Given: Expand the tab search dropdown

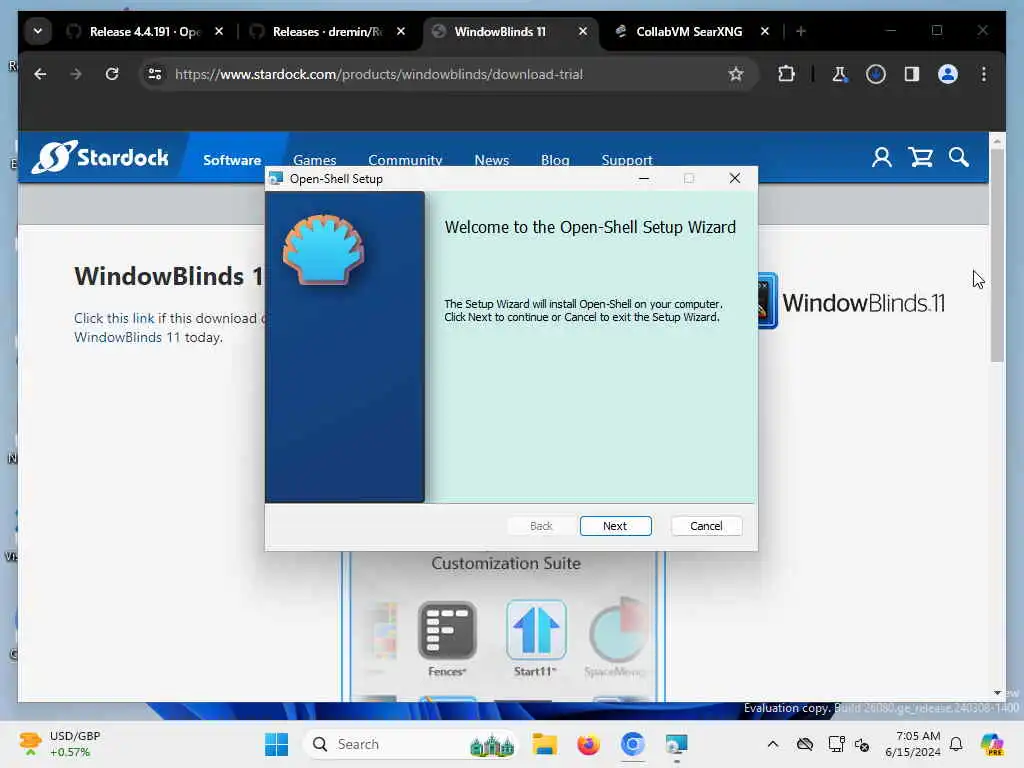Looking at the screenshot, I should tap(38, 31).
